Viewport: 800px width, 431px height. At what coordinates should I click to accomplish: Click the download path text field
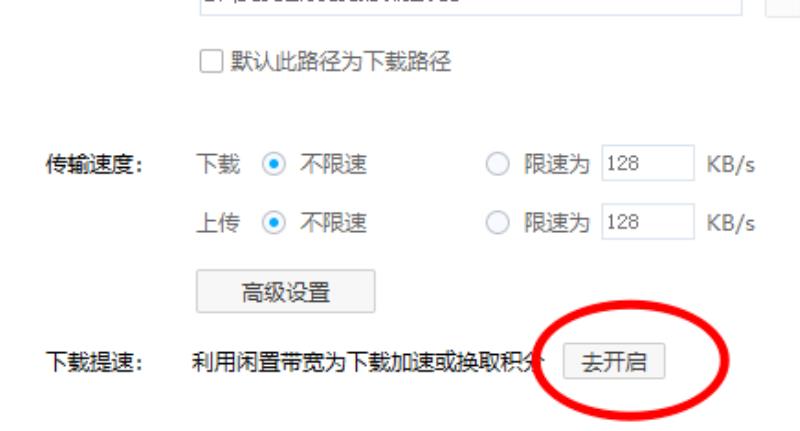(470, 7)
